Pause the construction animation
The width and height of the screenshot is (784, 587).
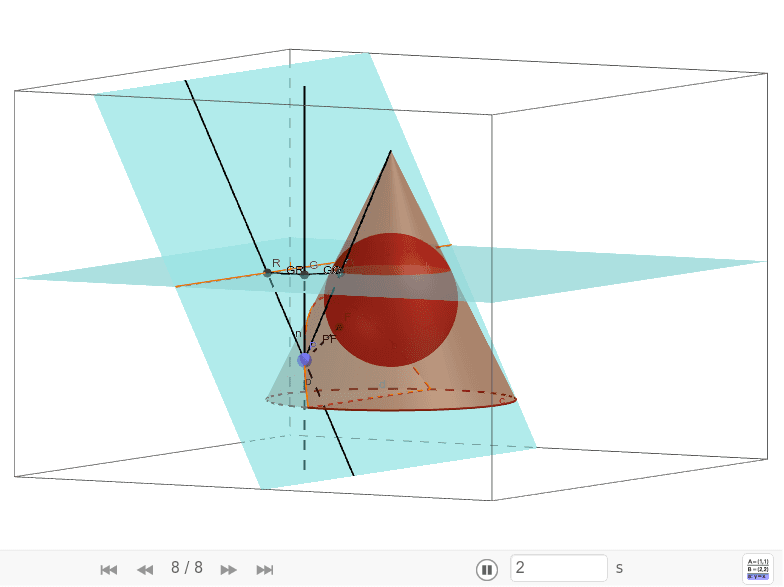[x=486, y=569]
